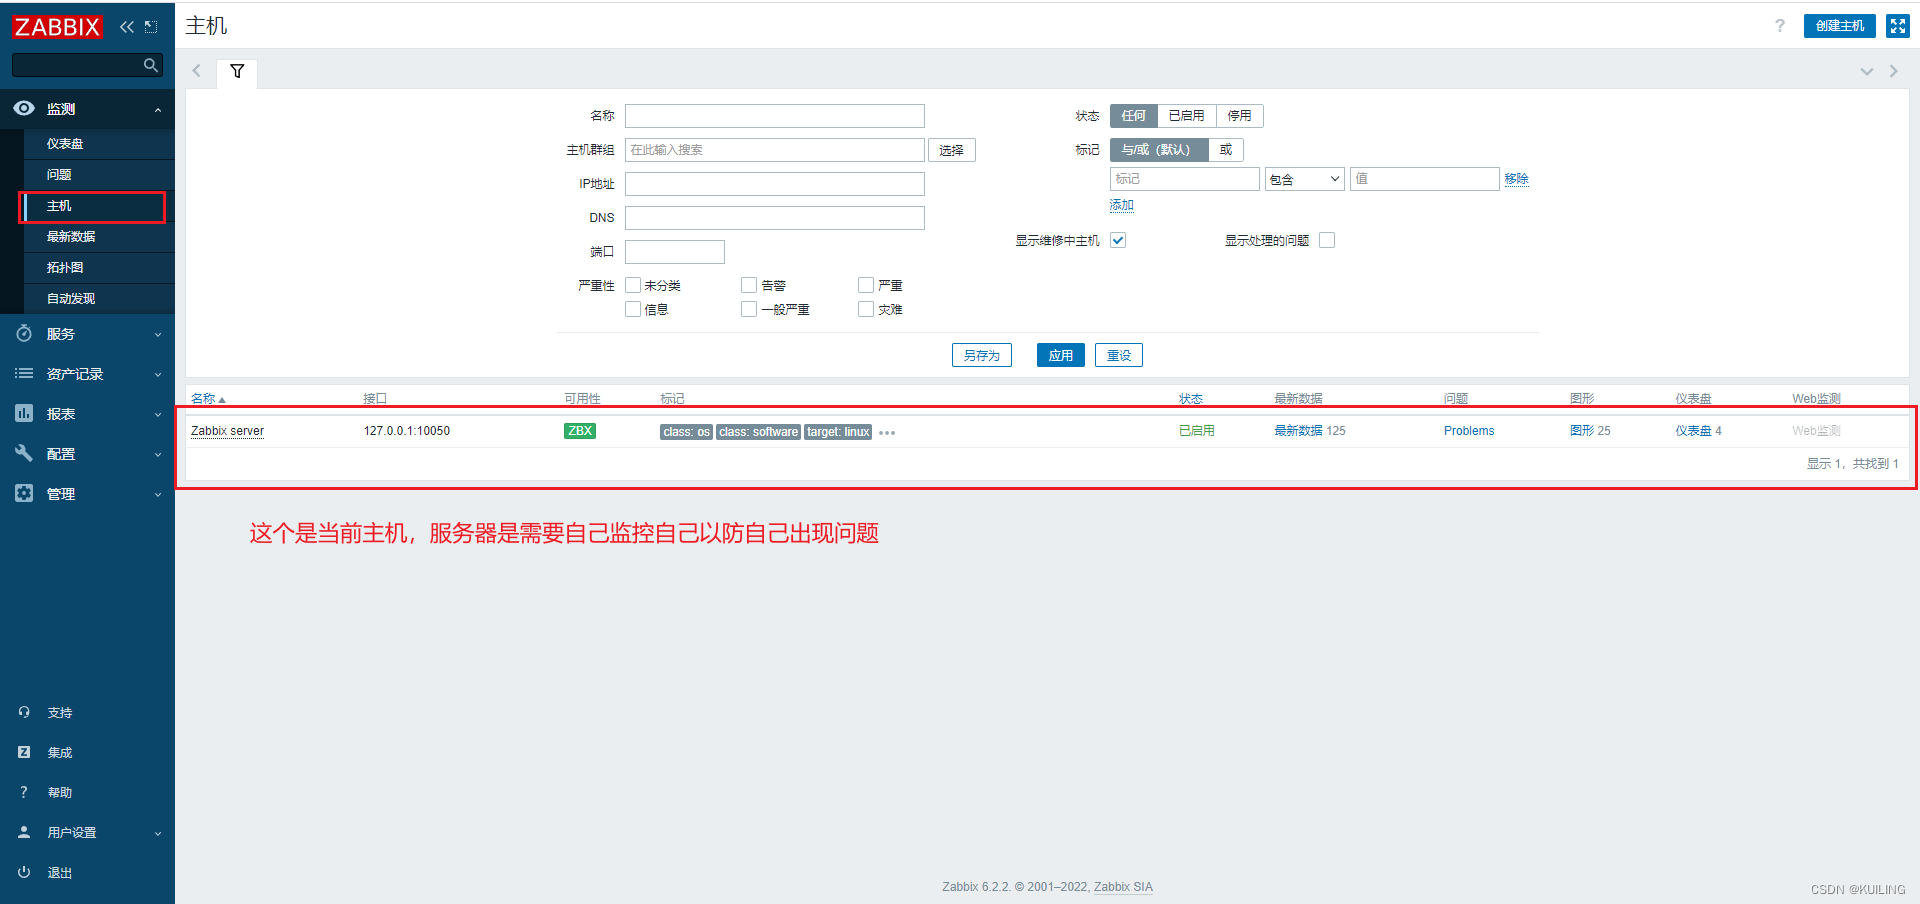
Task: Collapse sidebar with double-arrow icon
Action: [x=127, y=27]
